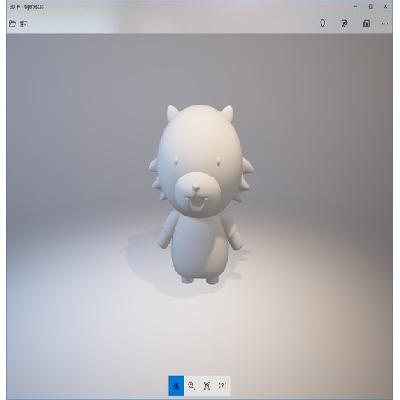Toggle the highlighted blue turntable button

point(176,386)
